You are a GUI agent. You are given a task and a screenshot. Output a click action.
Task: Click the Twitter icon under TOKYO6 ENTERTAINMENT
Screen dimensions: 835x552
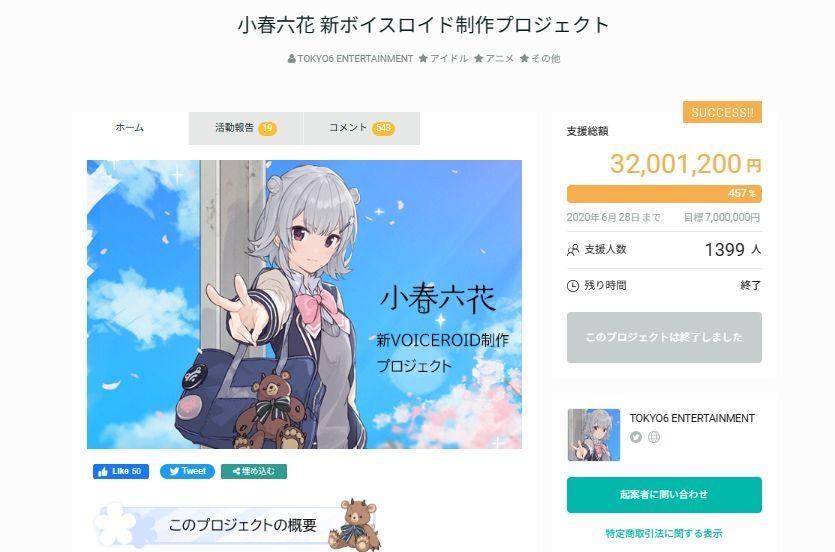pyautogui.click(x=635, y=437)
